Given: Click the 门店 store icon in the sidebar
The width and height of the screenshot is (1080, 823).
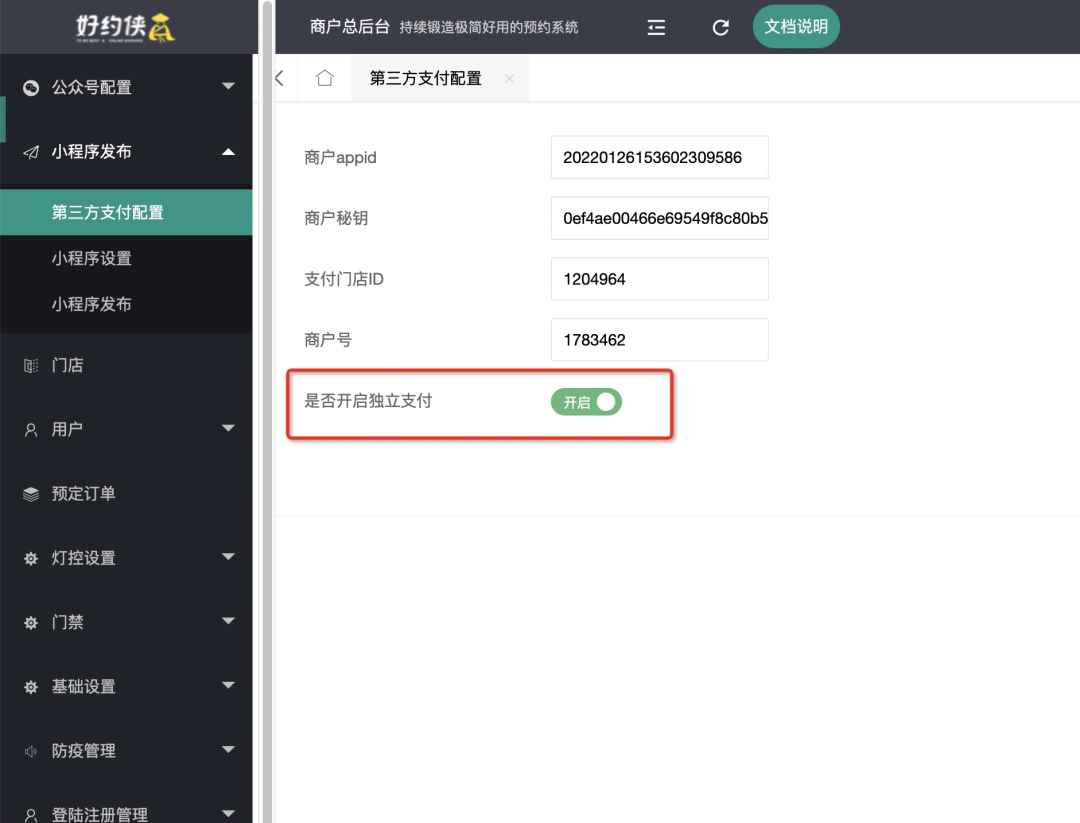Looking at the screenshot, I should [x=30, y=365].
